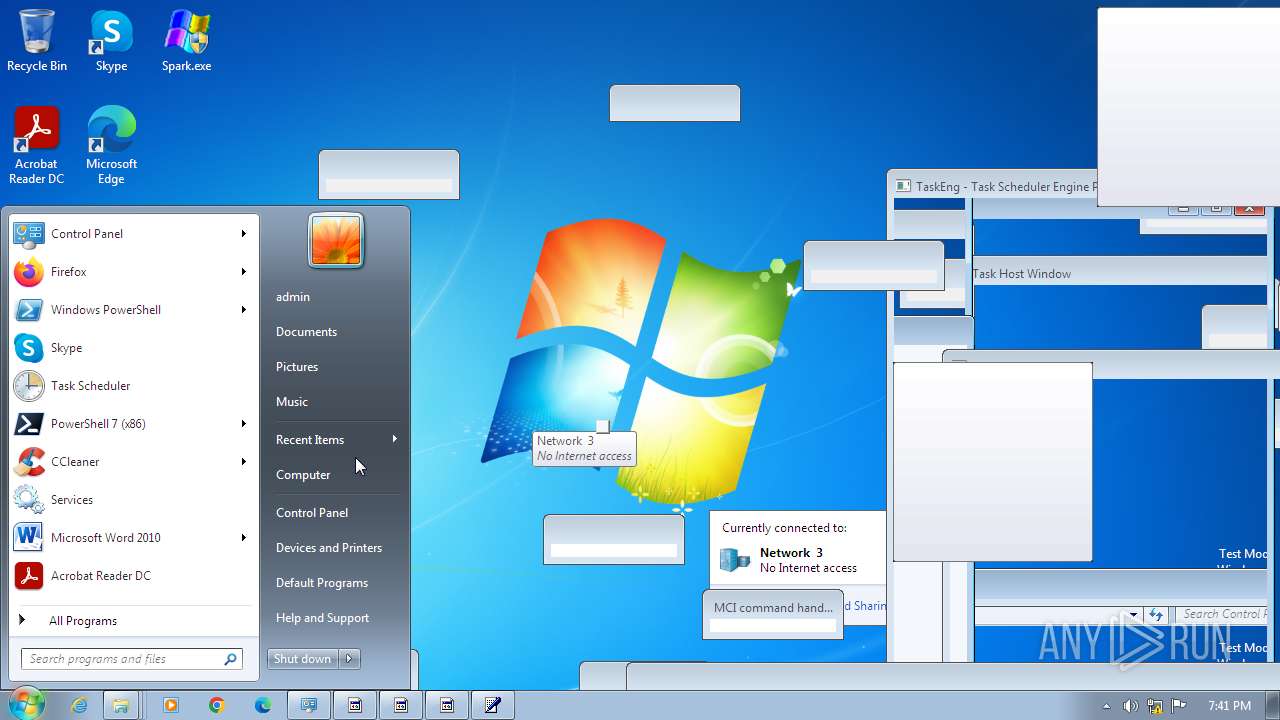Show hidden tray icons arrow
Screen dimensions: 1280x720
point(1106,706)
